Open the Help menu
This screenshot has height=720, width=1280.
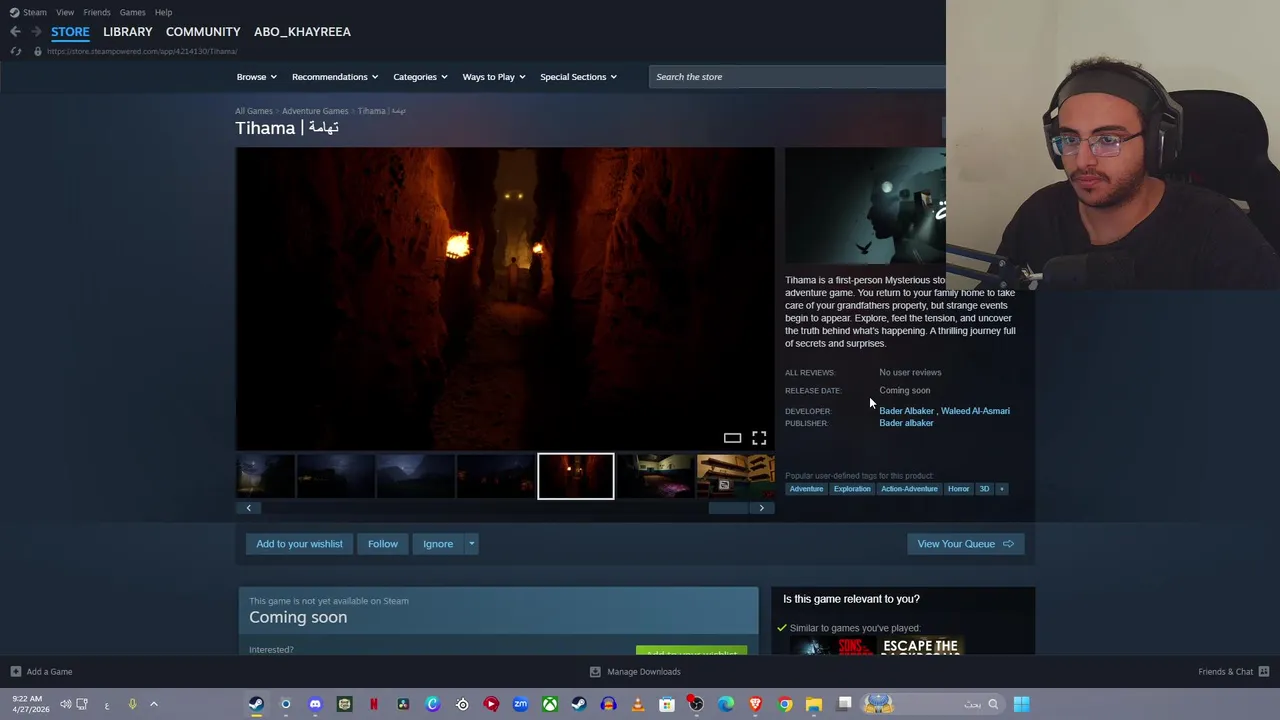163,12
